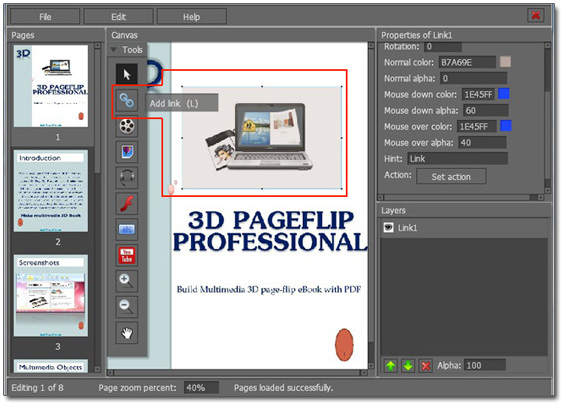Select the Add link tool
This screenshot has width=570, height=411.
click(127, 100)
